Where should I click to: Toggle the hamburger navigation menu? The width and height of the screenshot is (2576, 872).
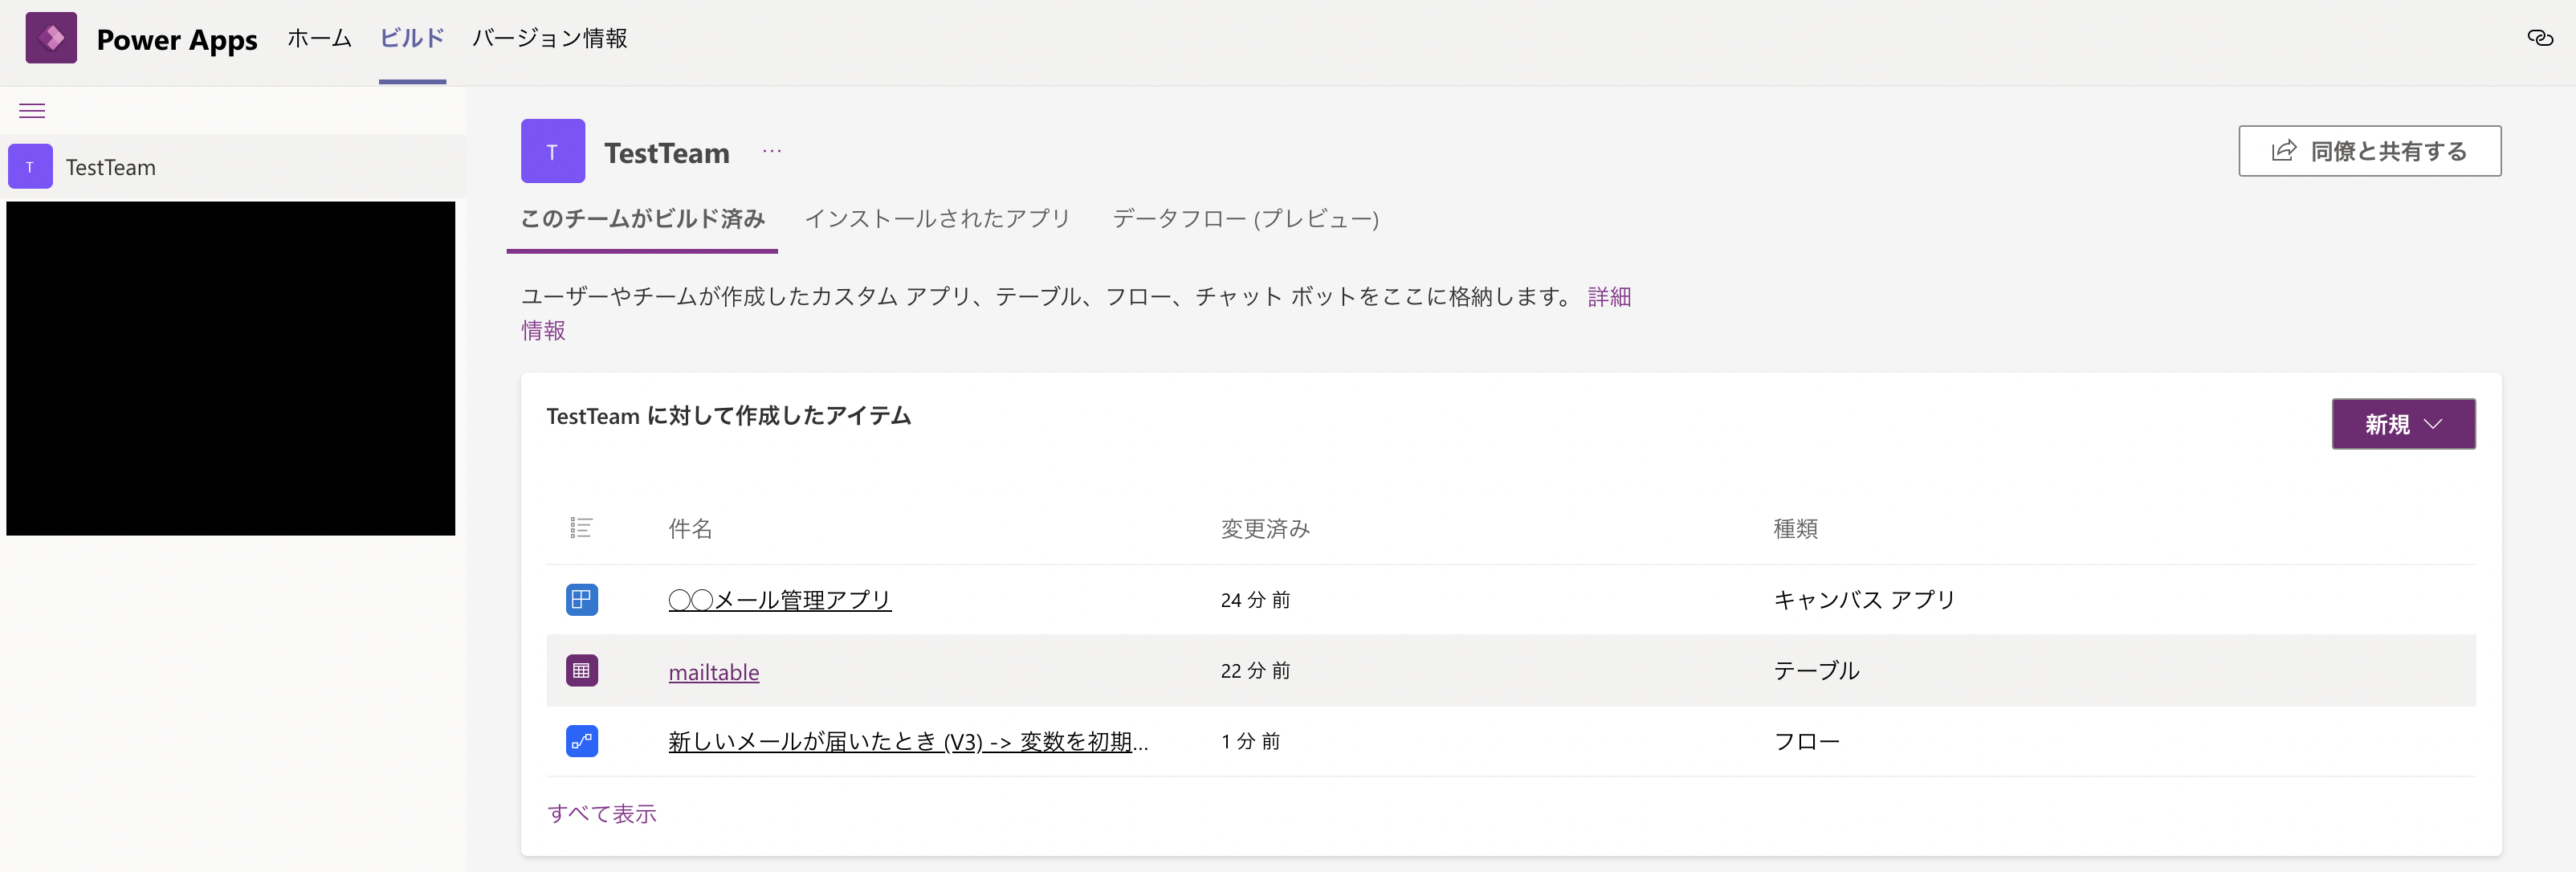click(x=32, y=111)
